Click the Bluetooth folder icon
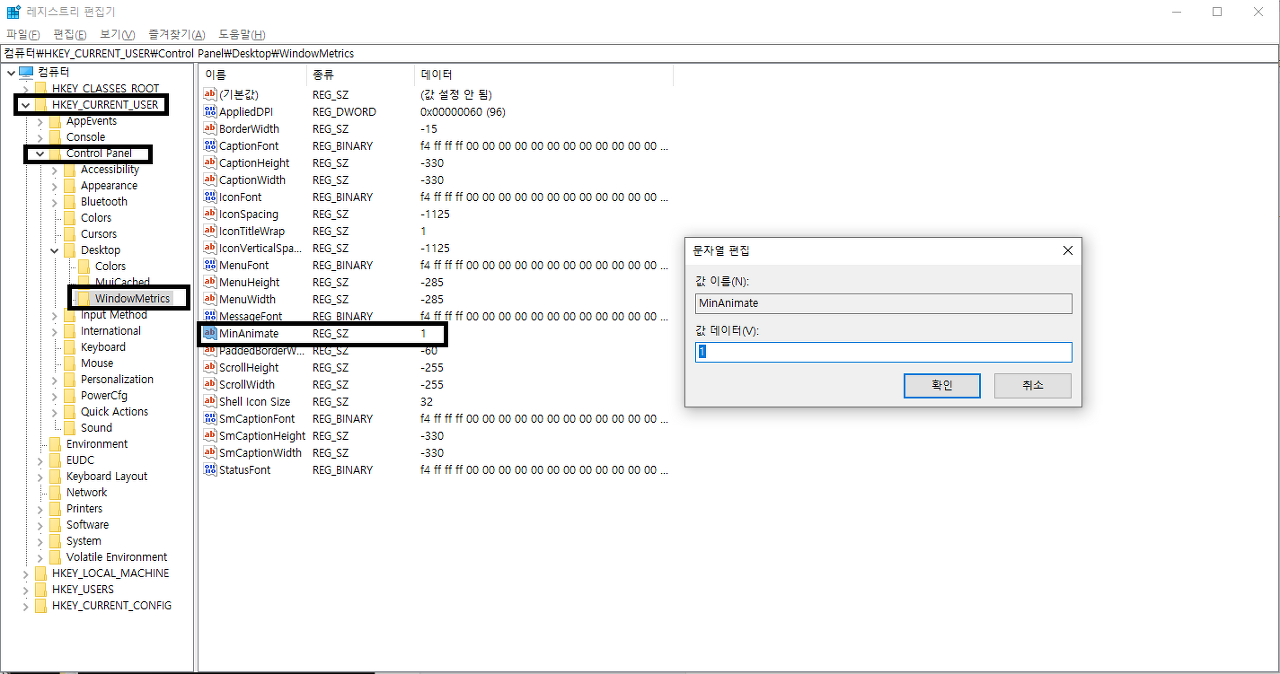The height and width of the screenshot is (674, 1280). pos(69,201)
